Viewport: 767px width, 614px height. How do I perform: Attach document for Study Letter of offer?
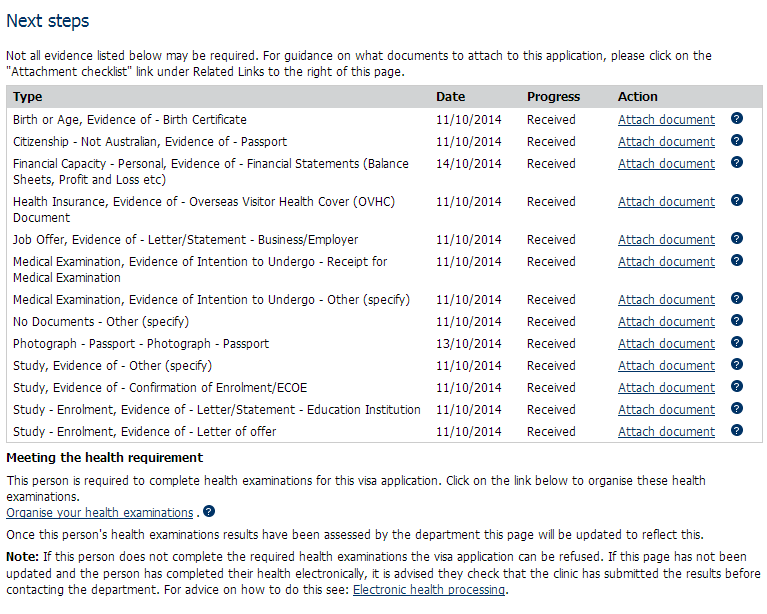[666, 432]
